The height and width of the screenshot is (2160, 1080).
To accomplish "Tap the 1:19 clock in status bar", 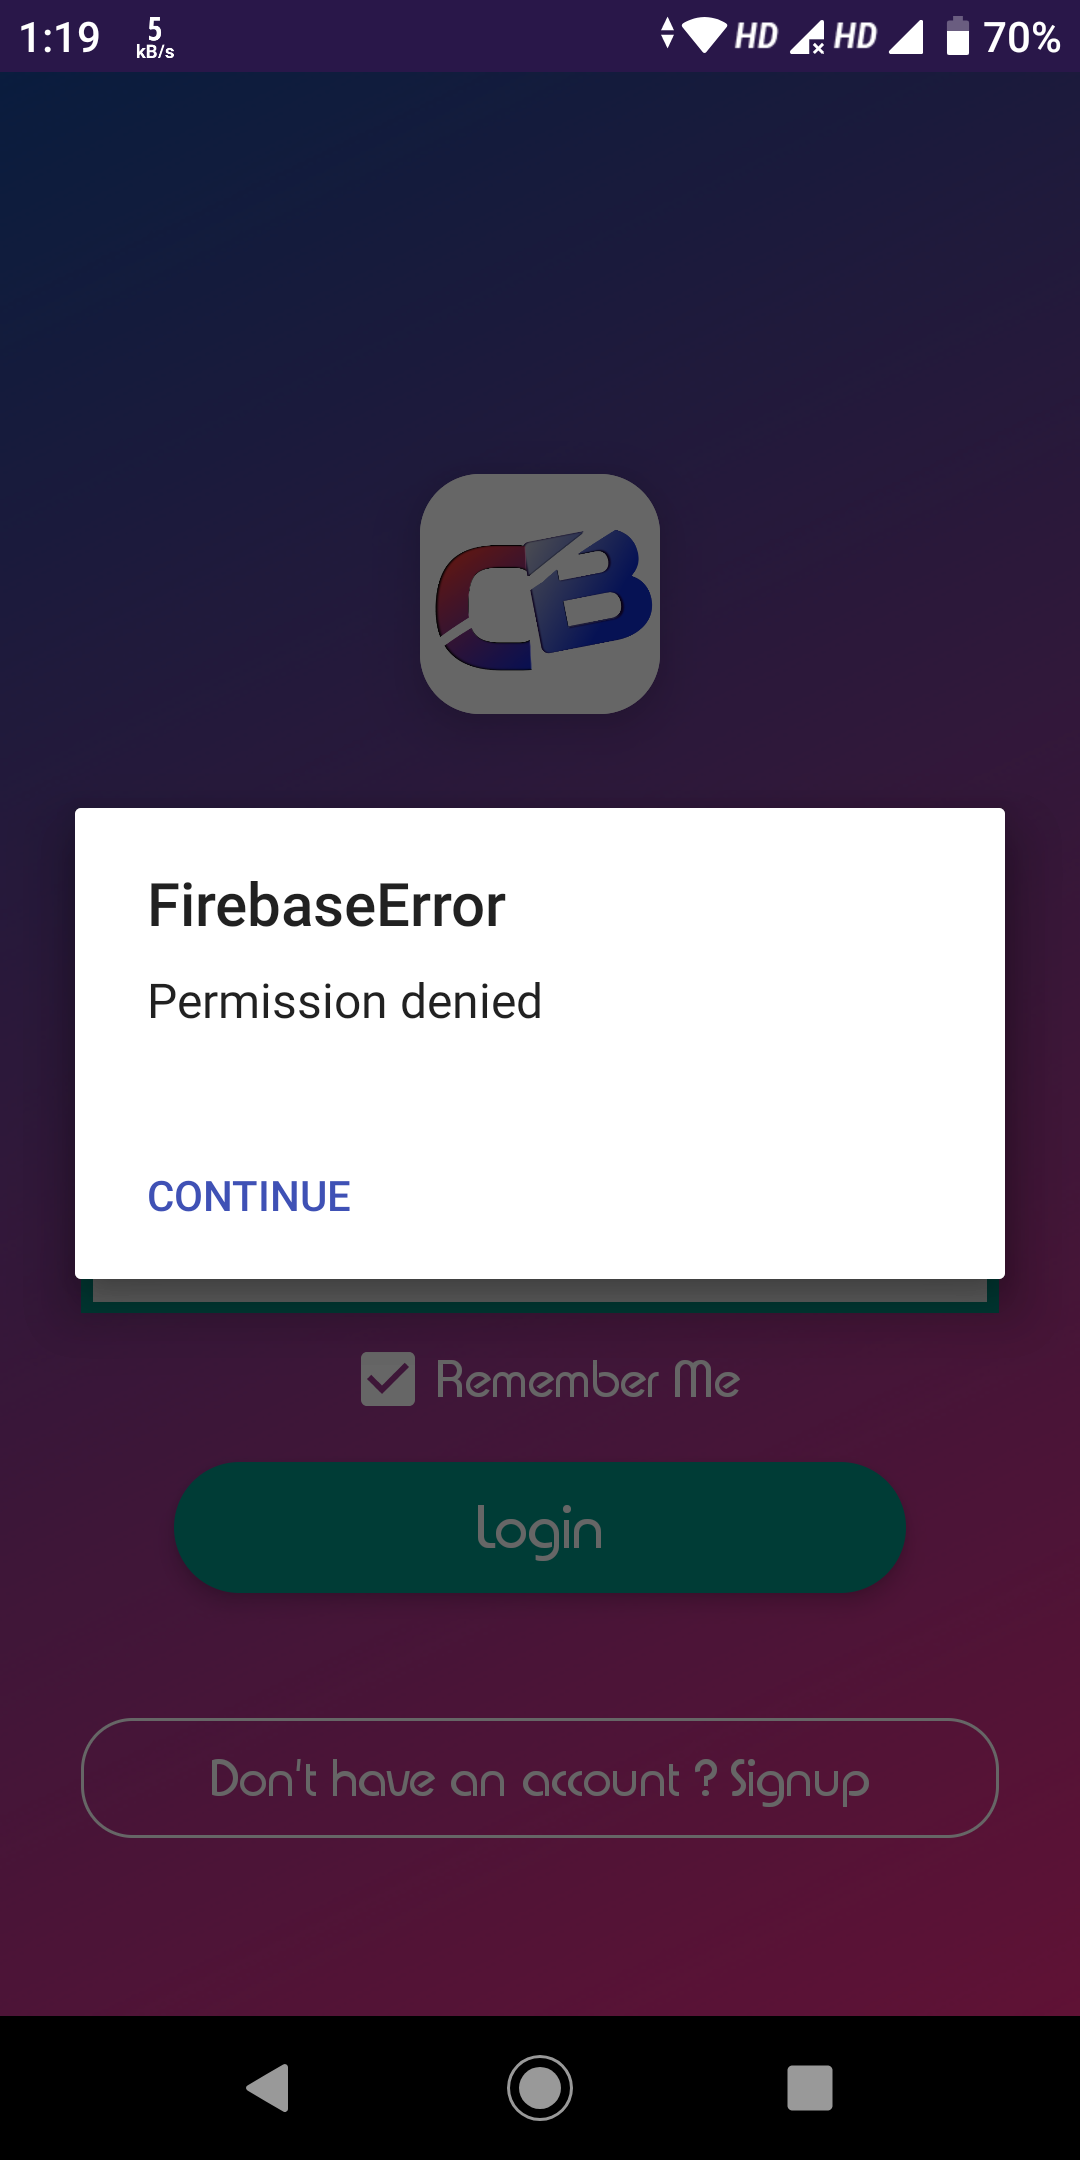I will point(60,38).
